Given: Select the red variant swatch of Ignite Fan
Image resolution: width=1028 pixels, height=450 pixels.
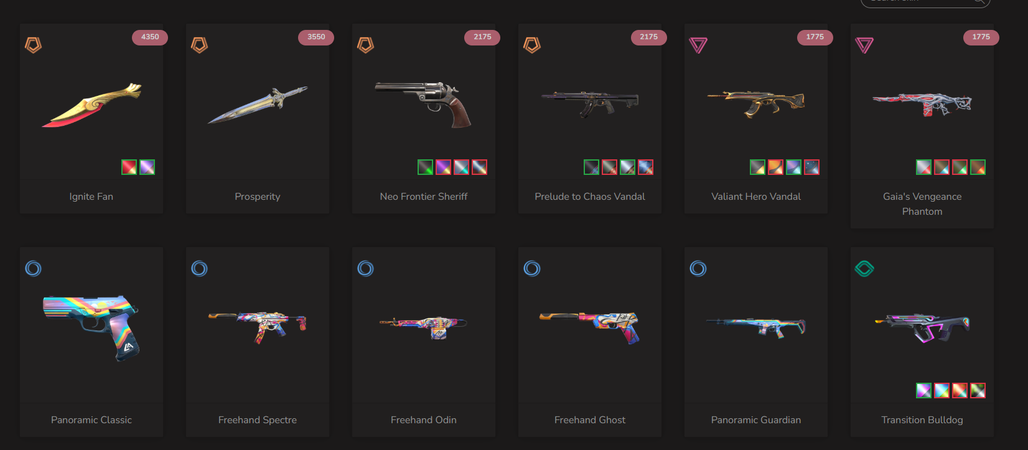Looking at the screenshot, I should [x=129, y=167].
